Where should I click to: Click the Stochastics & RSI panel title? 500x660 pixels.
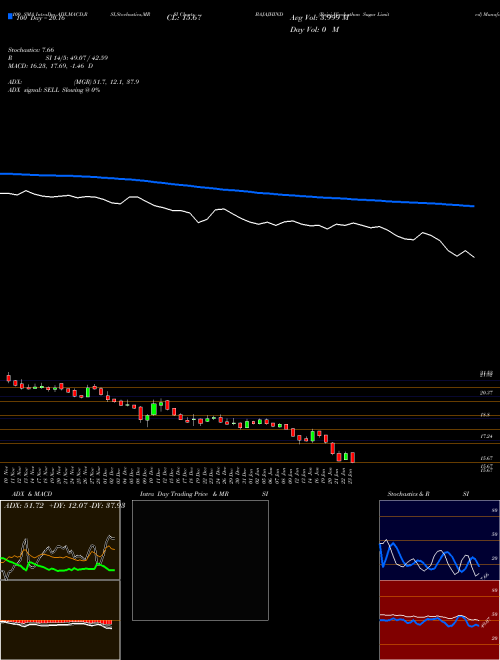[x=428, y=494]
